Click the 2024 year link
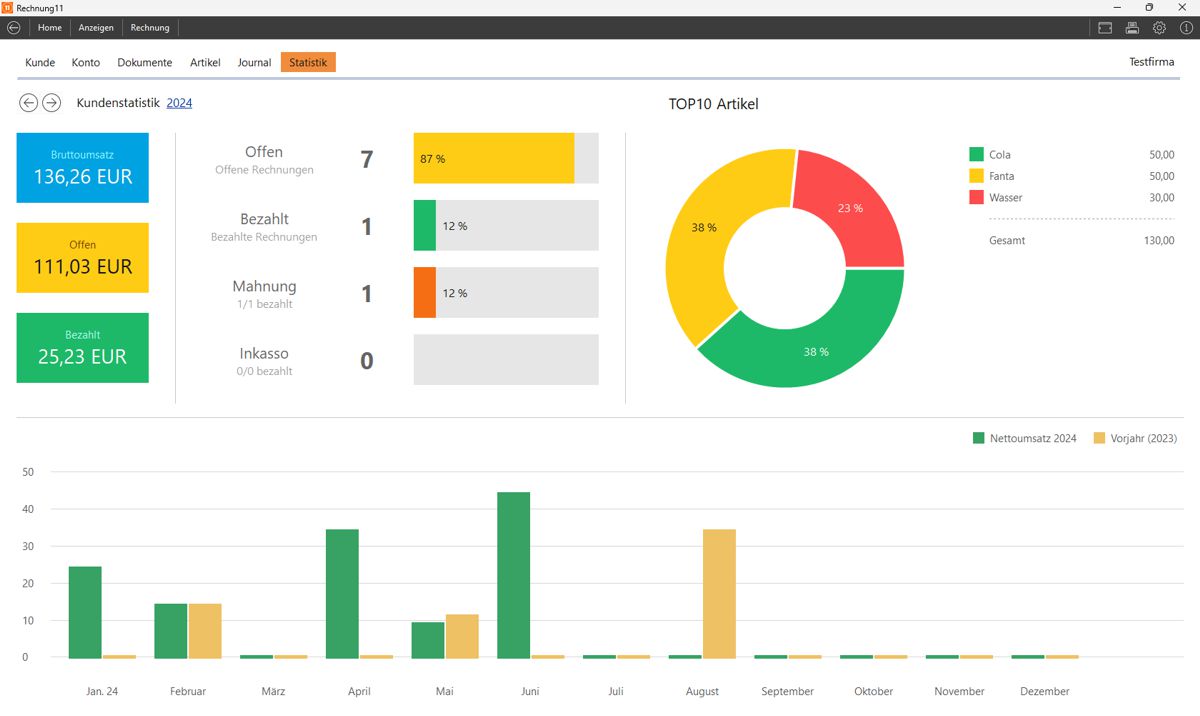Viewport: 1200px width, 716px height. click(x=179, y=103)
